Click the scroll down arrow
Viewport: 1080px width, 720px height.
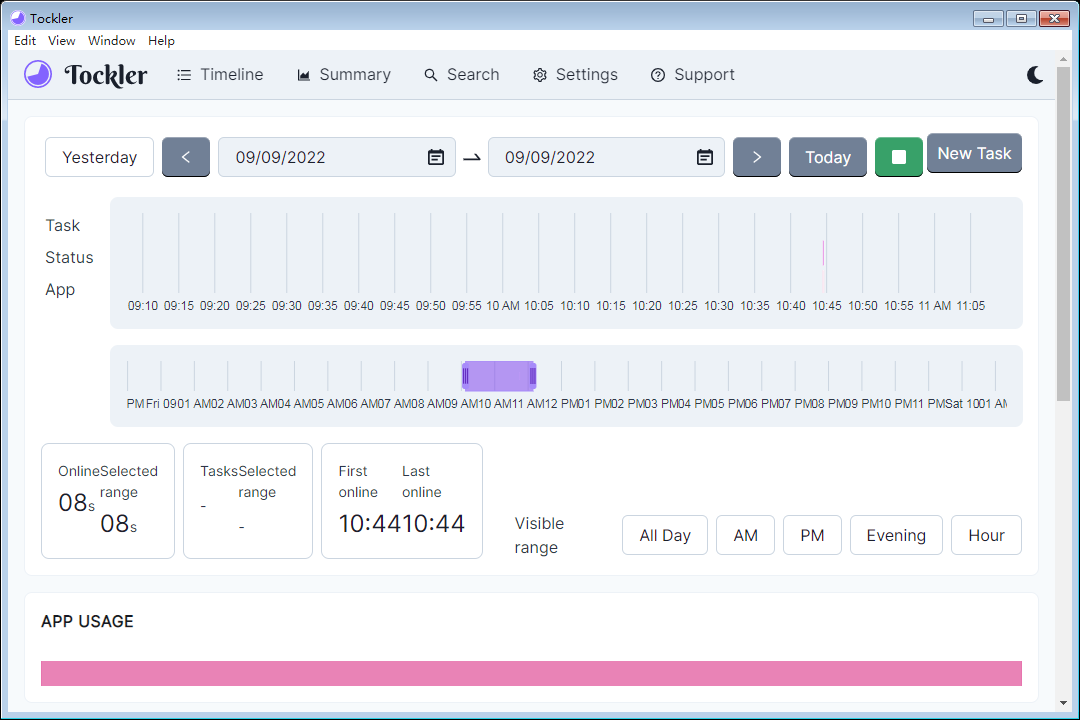1063,703
